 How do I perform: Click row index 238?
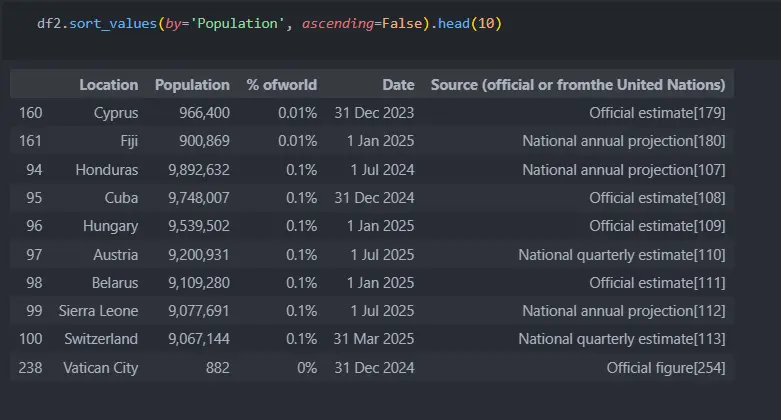30,368
